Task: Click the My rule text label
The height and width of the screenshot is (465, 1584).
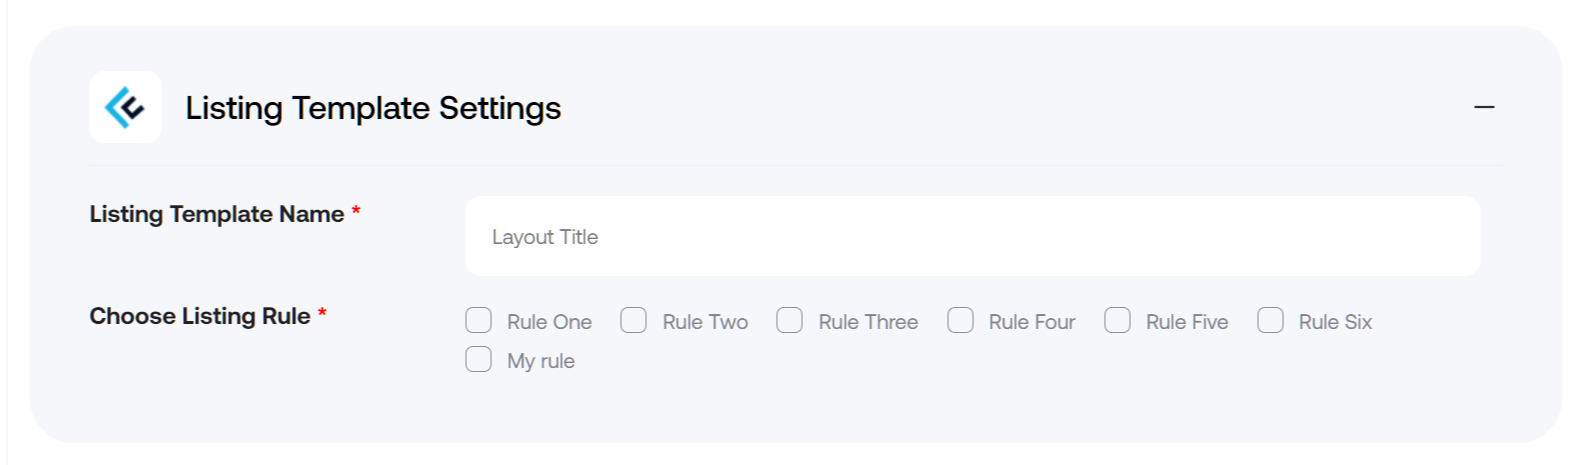Action: [541, 361]
